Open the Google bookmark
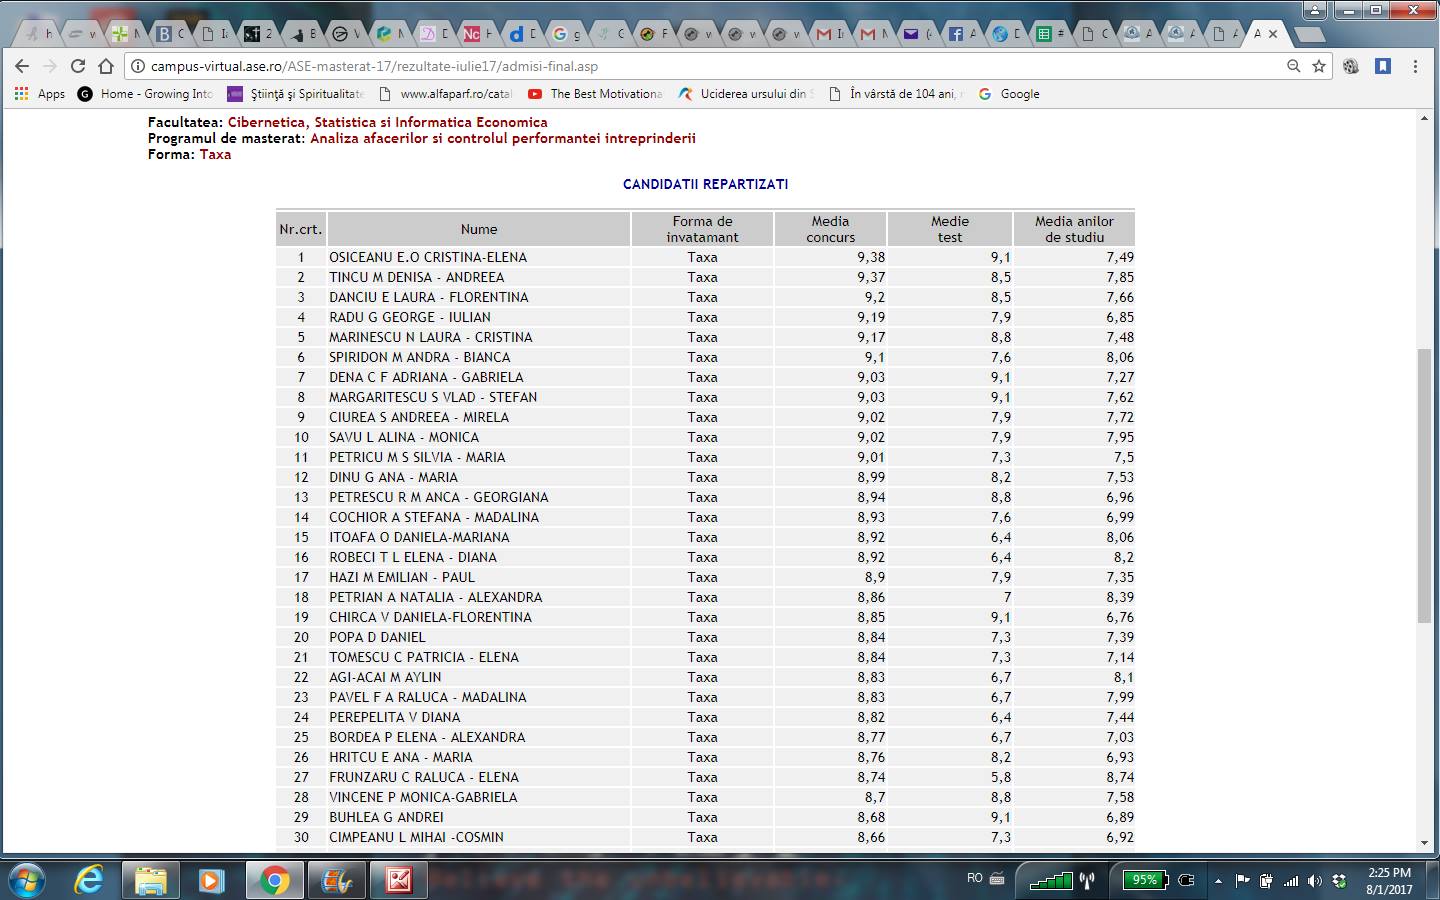 coord(1009,94)
